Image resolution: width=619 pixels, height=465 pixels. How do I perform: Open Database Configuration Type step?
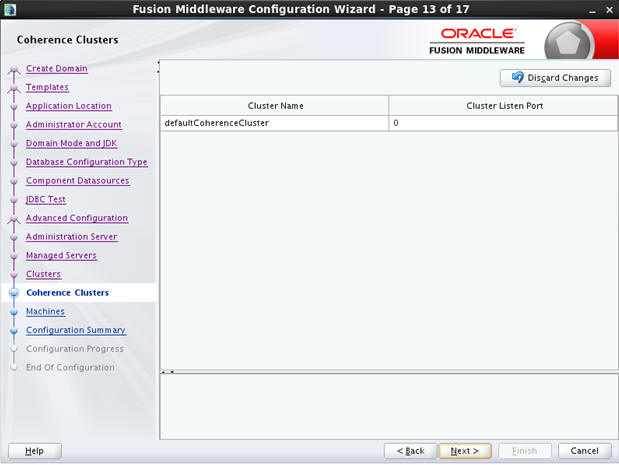click(x=87, y=162)
